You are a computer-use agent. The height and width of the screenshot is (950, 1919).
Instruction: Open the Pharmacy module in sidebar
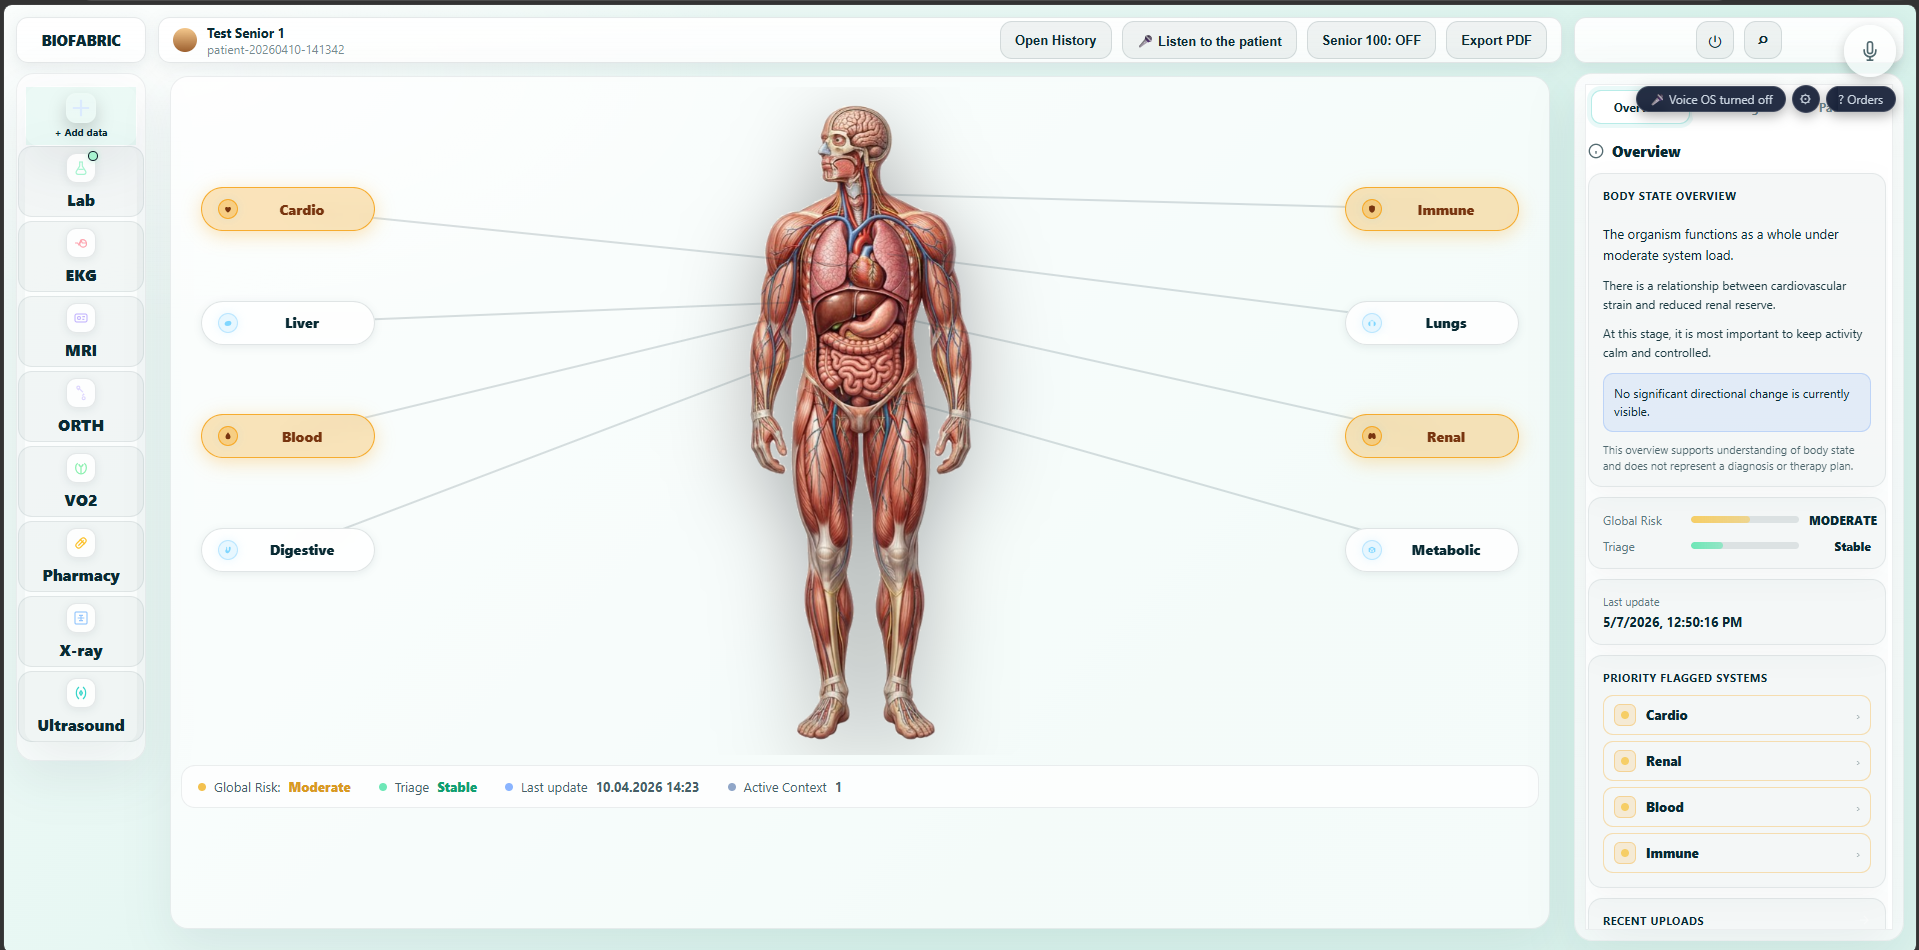point(81,557)
